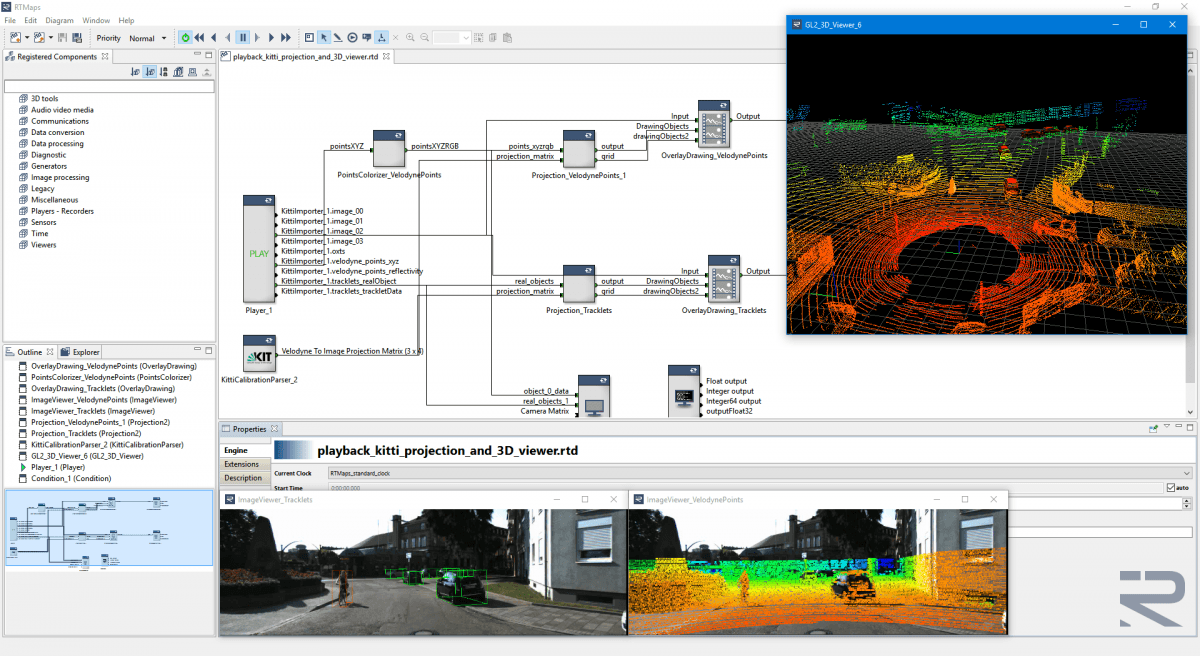Open the Normal priority dropdown

coord(148,38)
